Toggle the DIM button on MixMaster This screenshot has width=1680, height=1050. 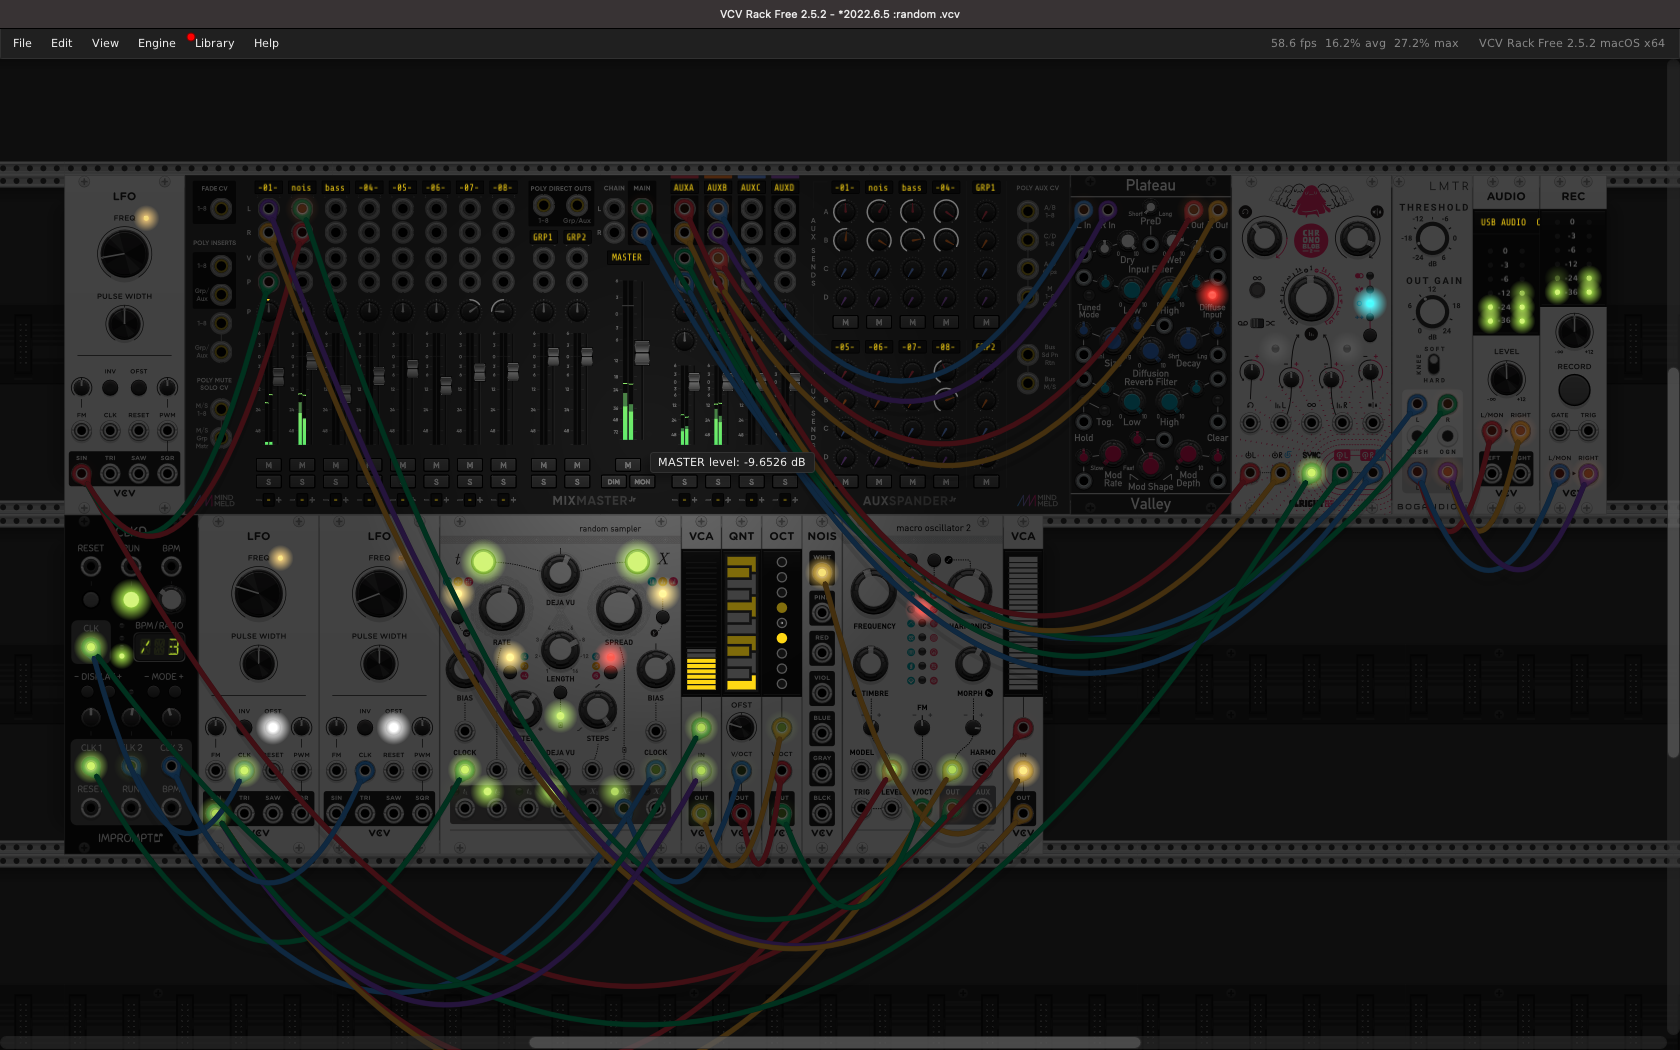[614, 482]
